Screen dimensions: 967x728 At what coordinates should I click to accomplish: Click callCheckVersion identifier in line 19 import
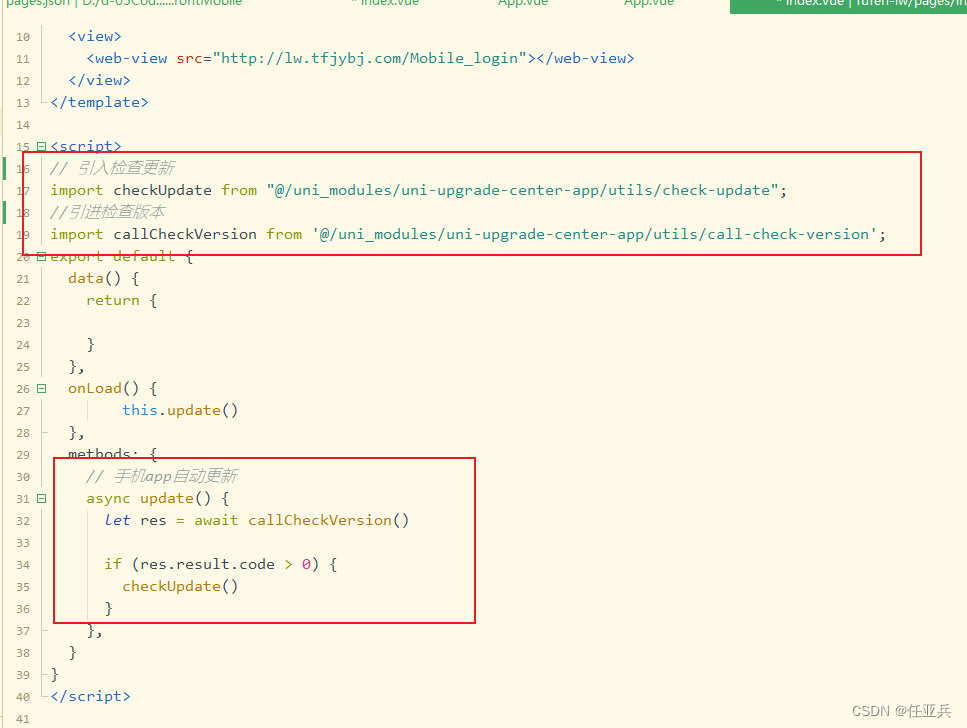point(184,234)
